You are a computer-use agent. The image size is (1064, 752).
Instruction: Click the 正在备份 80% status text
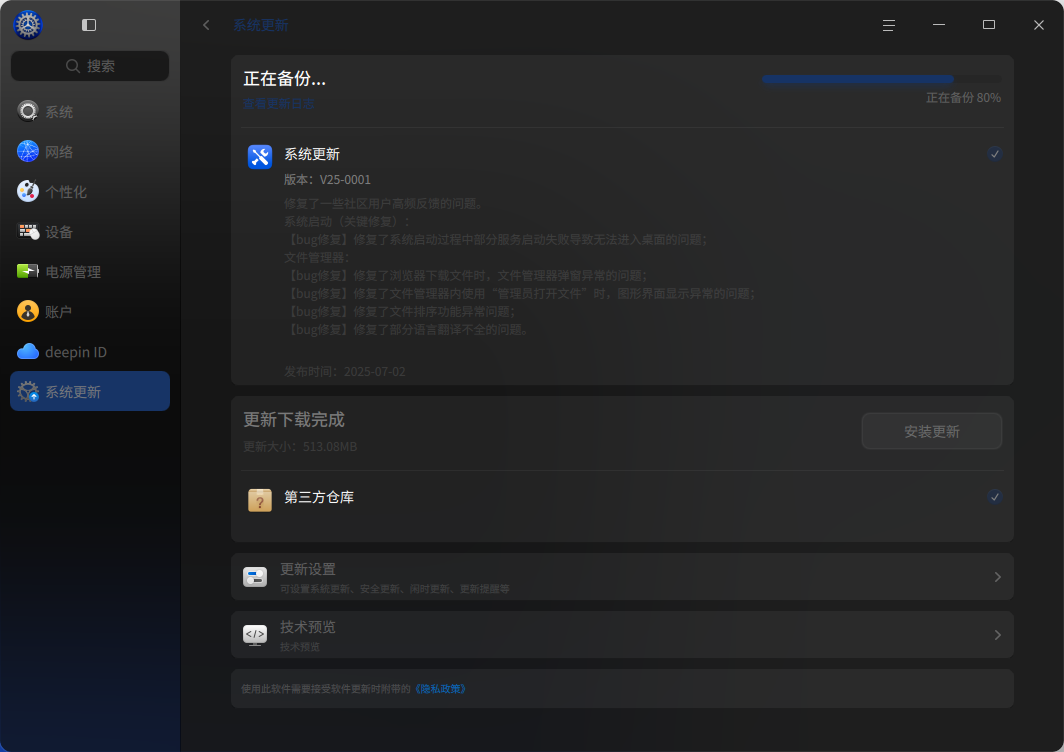tap(963, 98)
